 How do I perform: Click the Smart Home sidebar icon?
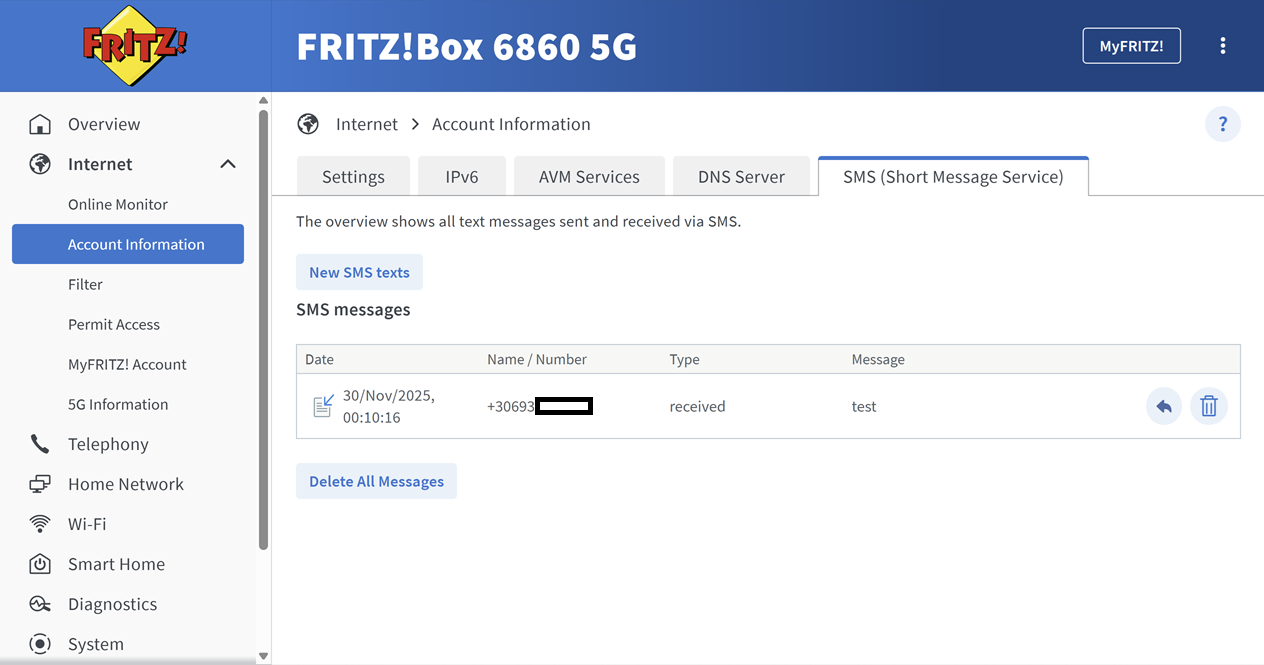pyautogui.click(x=39, y=564)
